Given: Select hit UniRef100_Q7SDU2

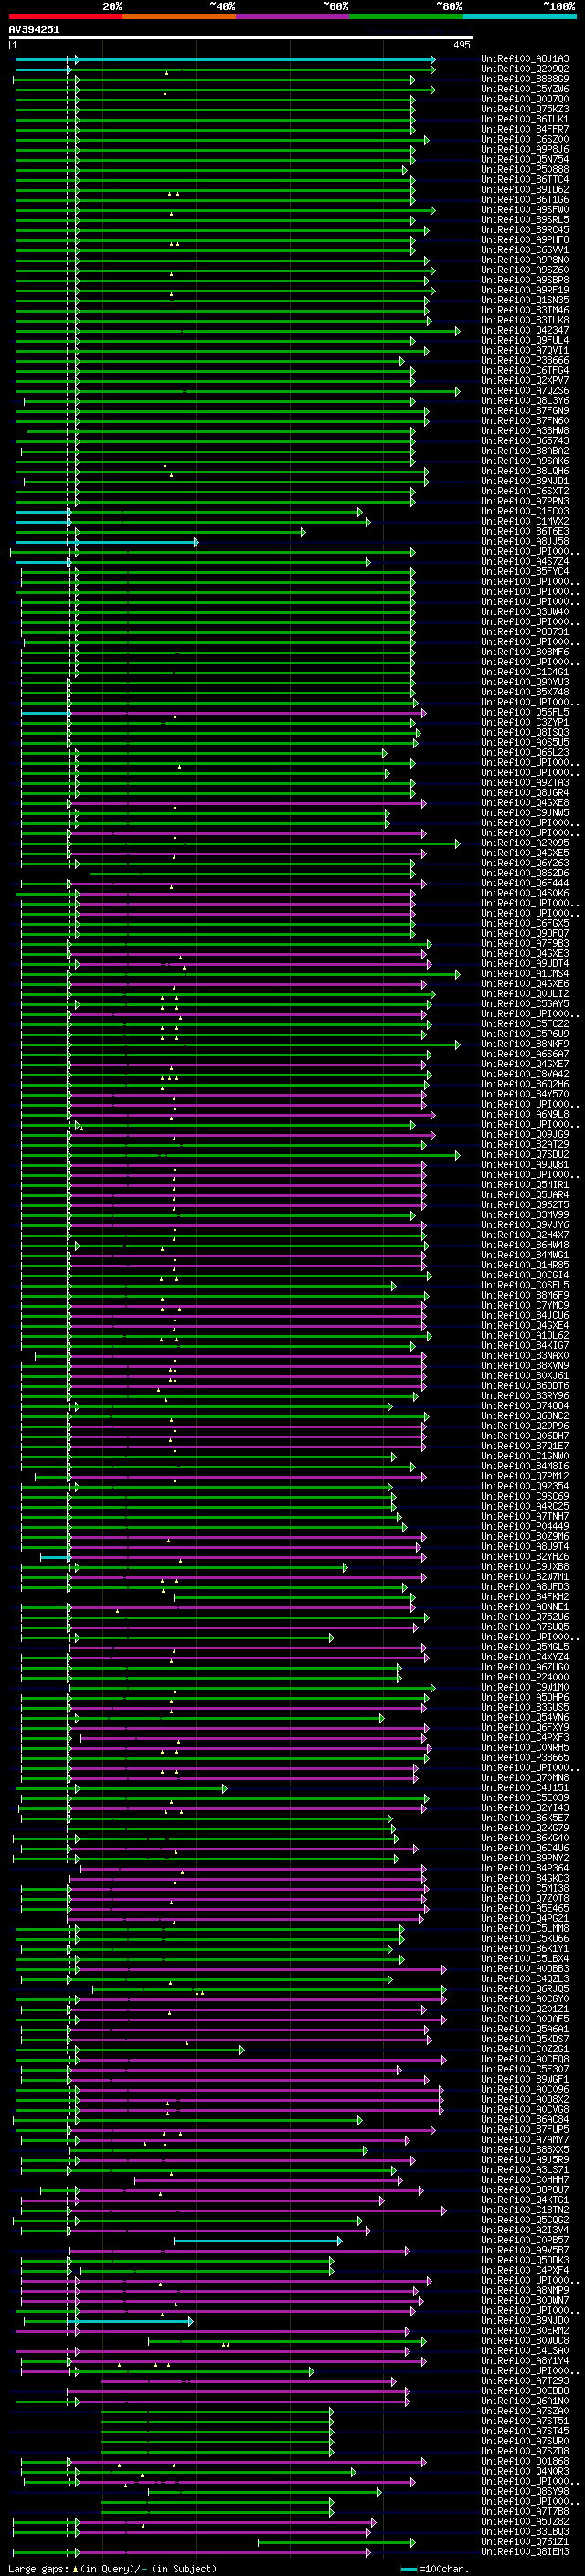Looking at the screenshot, I should click(x=525, y=1155).
